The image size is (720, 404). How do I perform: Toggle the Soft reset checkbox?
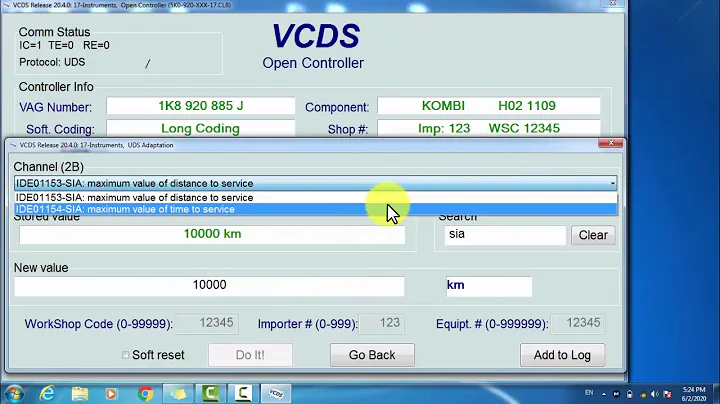[x=125, y=354]
